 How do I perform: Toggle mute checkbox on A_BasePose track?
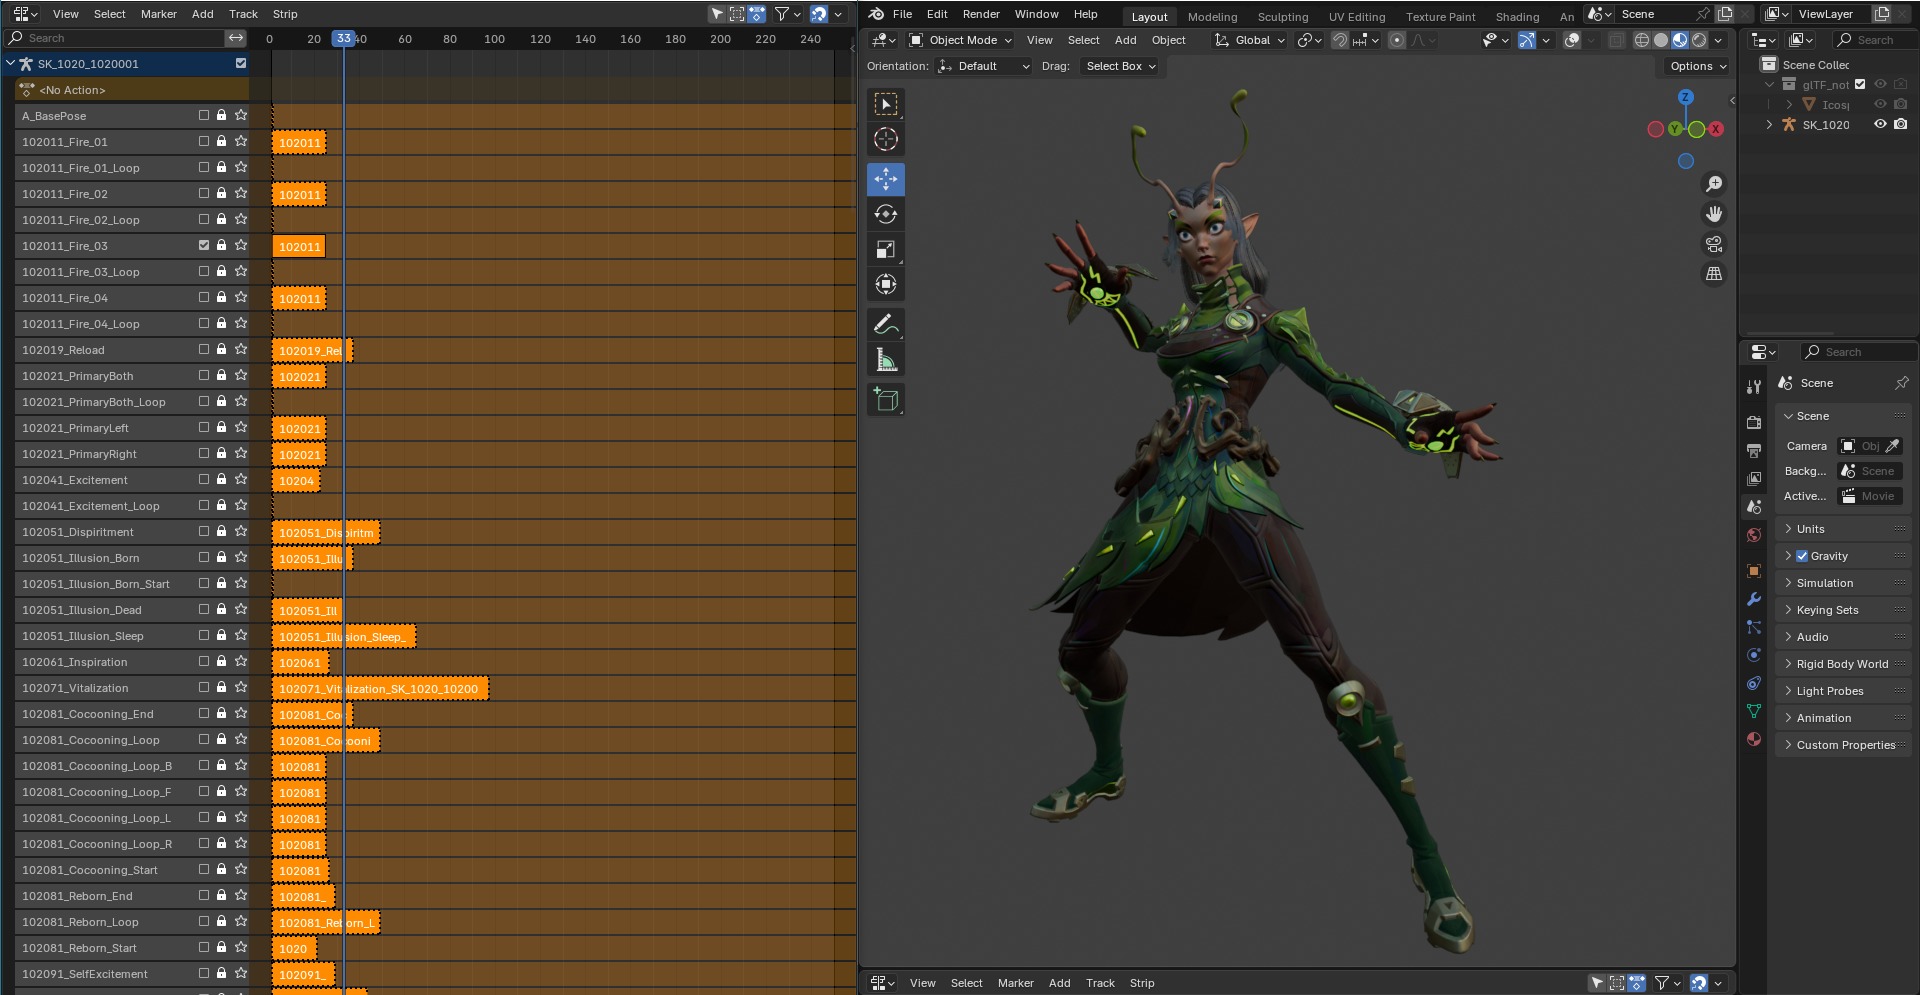coord(204,115)
